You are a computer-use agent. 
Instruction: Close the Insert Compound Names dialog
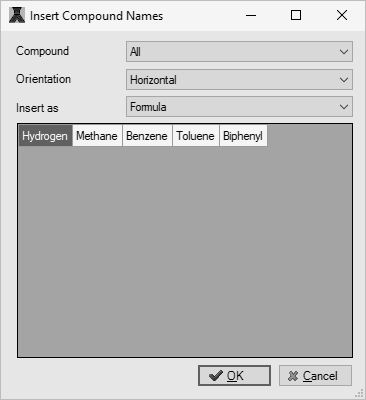click(342, 15)
